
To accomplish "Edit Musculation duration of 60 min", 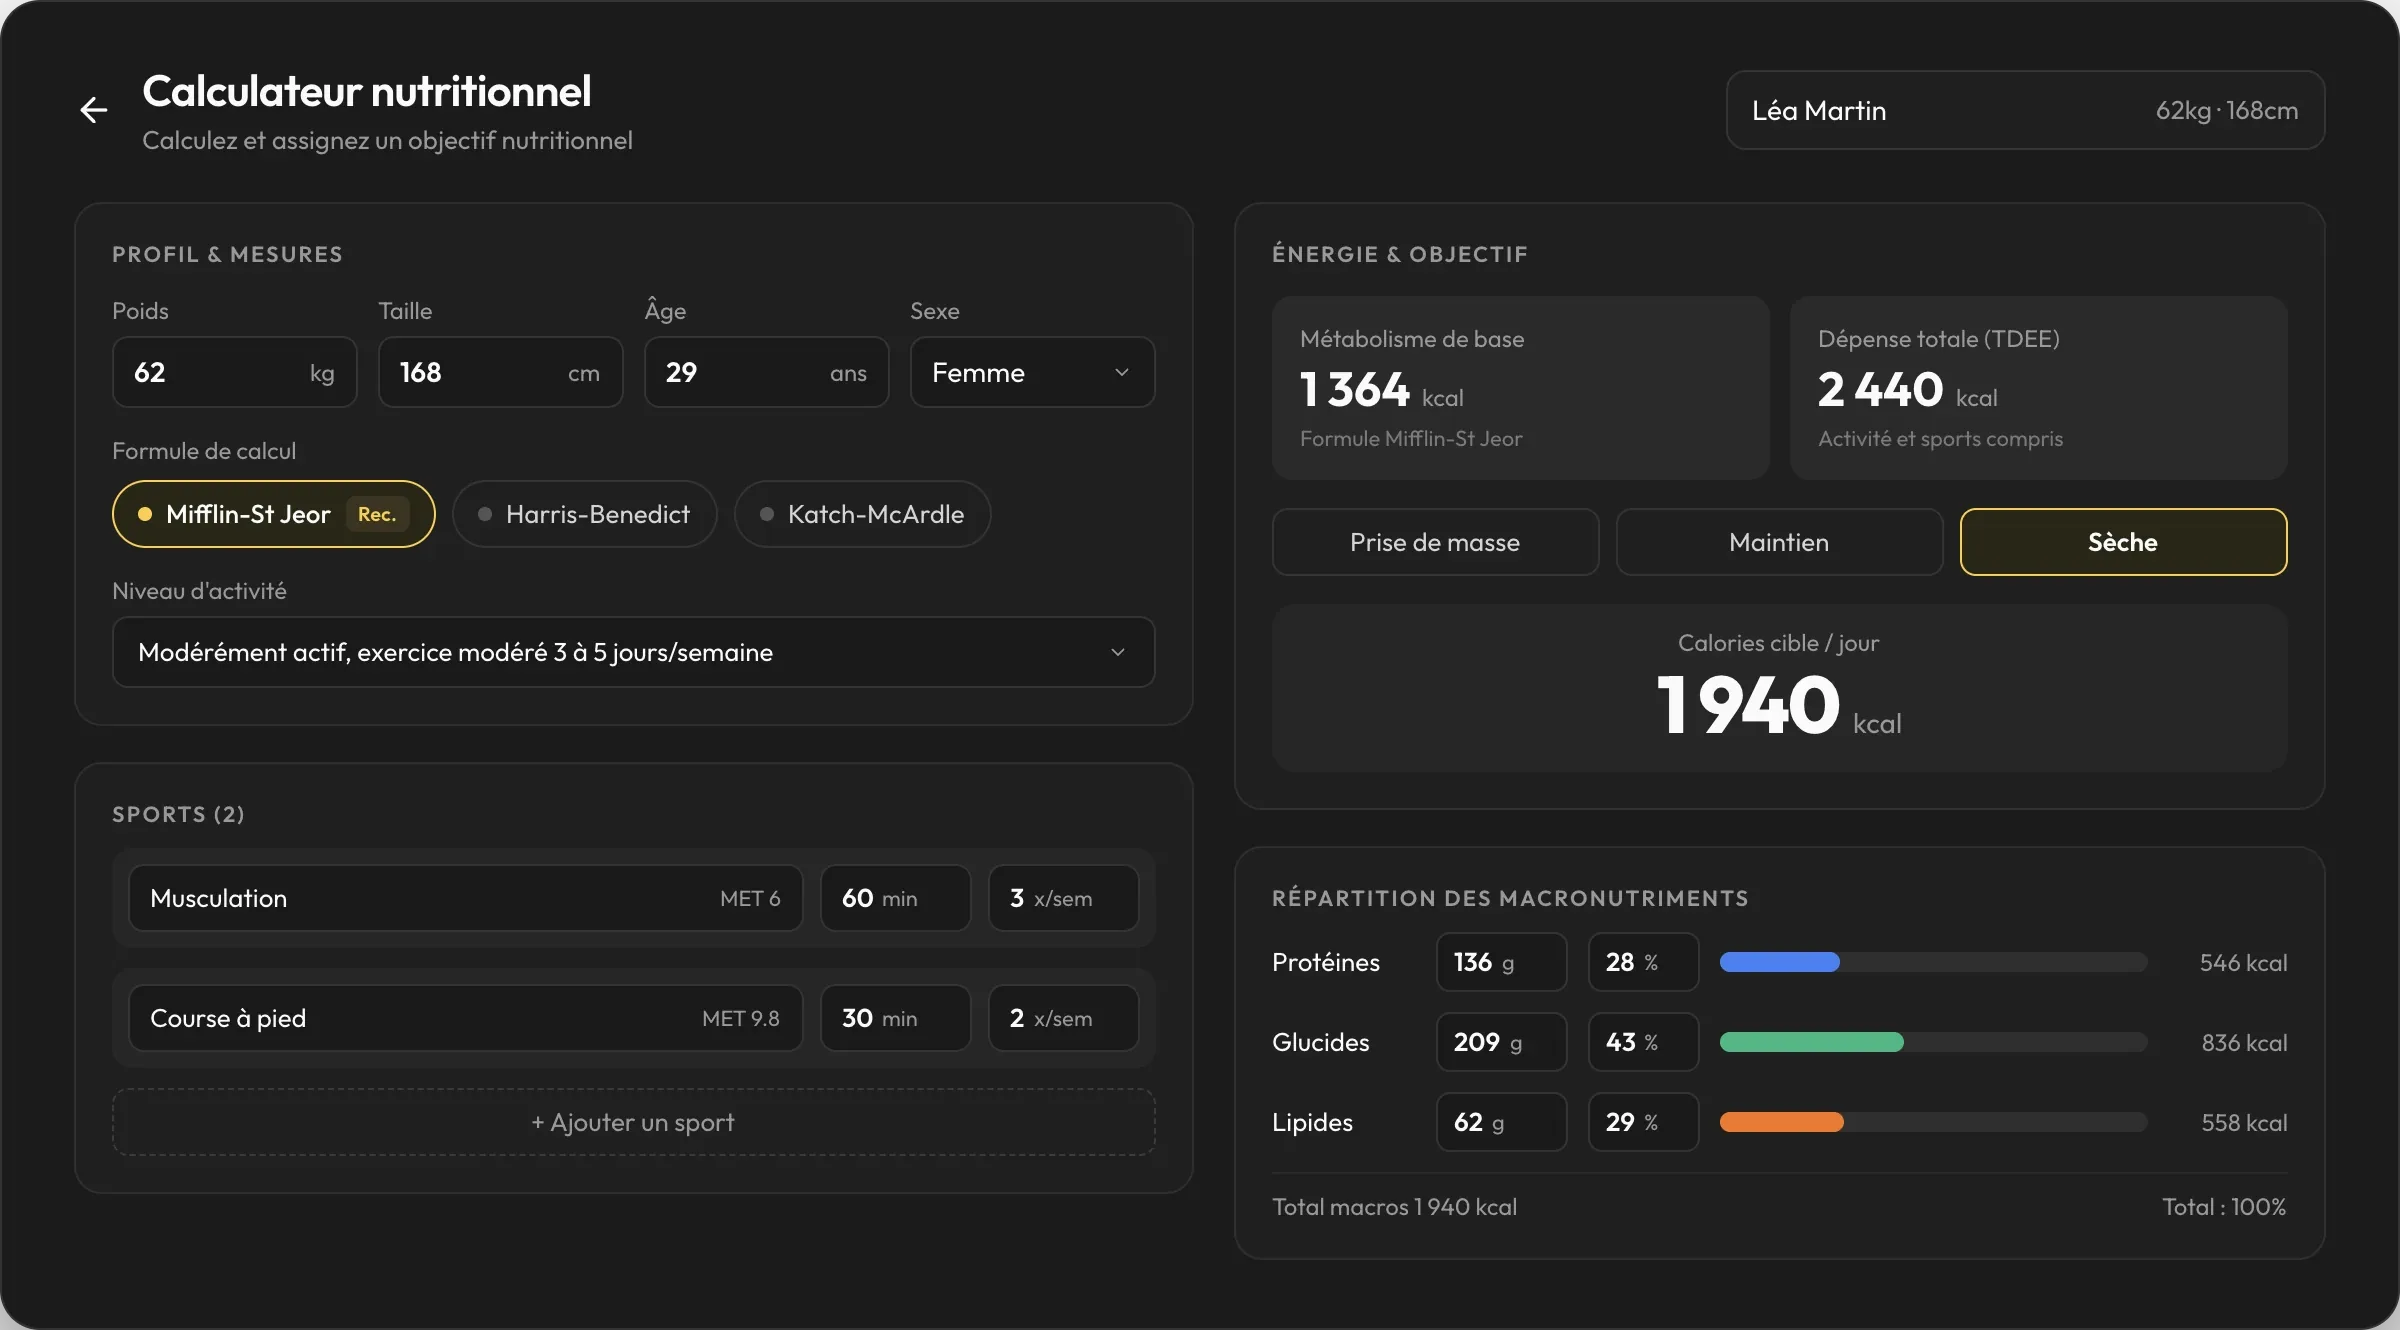I will [895, 898].
